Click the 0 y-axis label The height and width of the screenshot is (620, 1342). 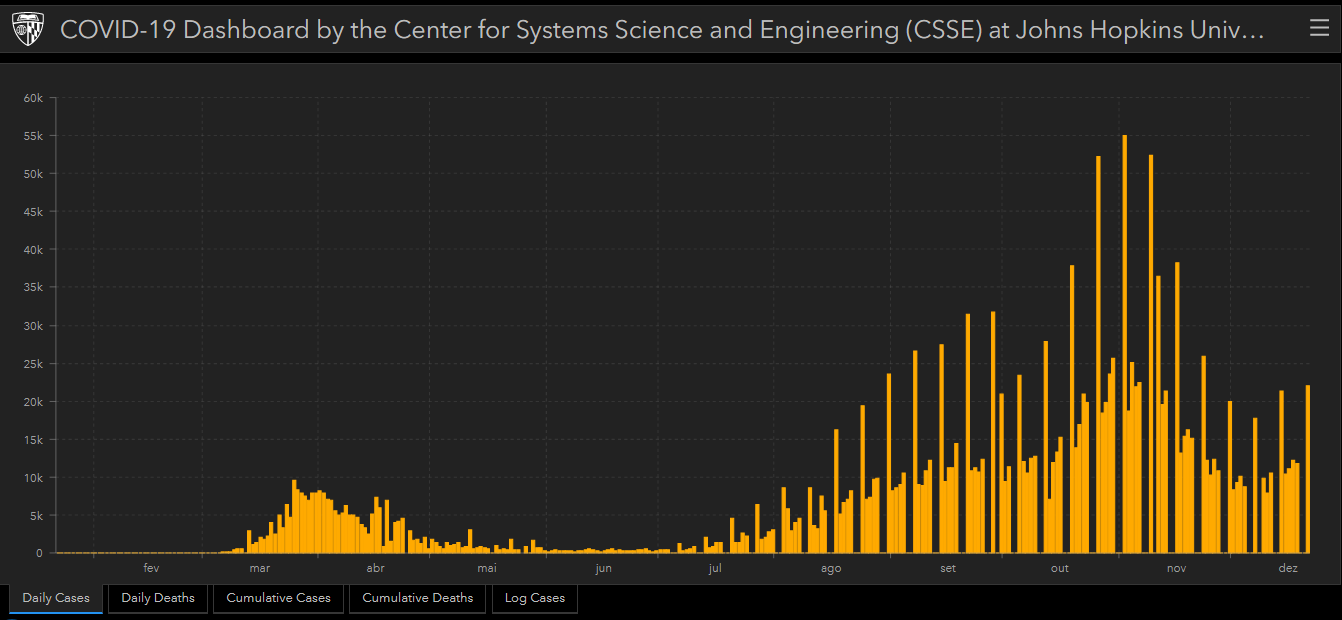40,553
